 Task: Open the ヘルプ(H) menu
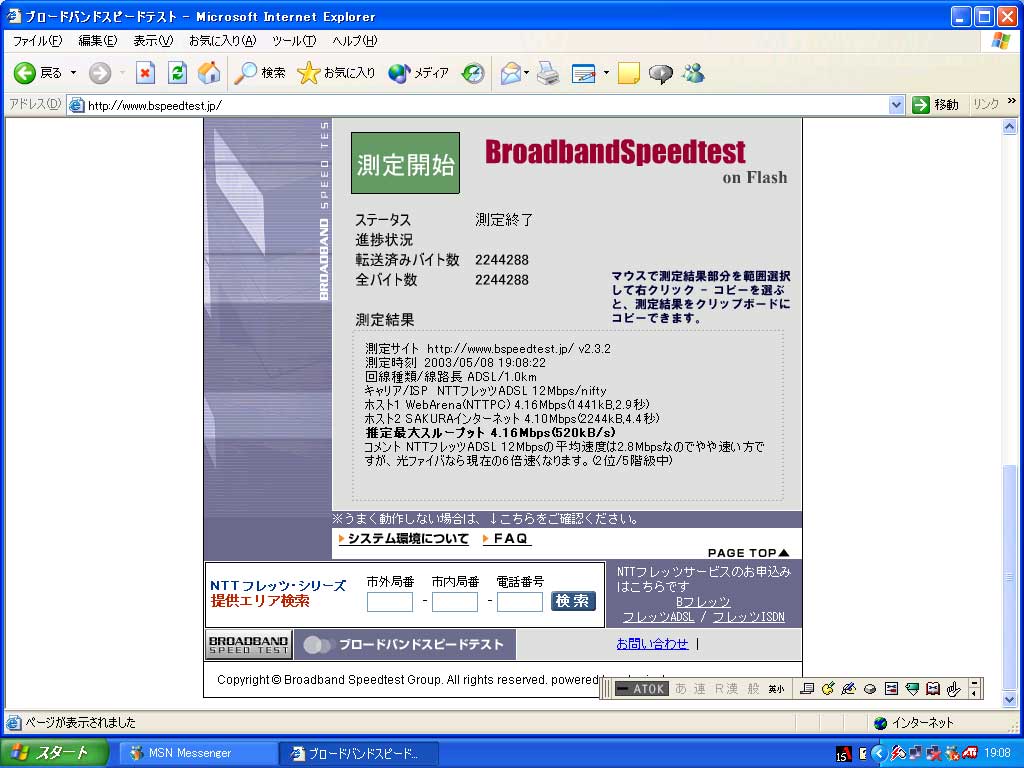(x=355, y=40)
